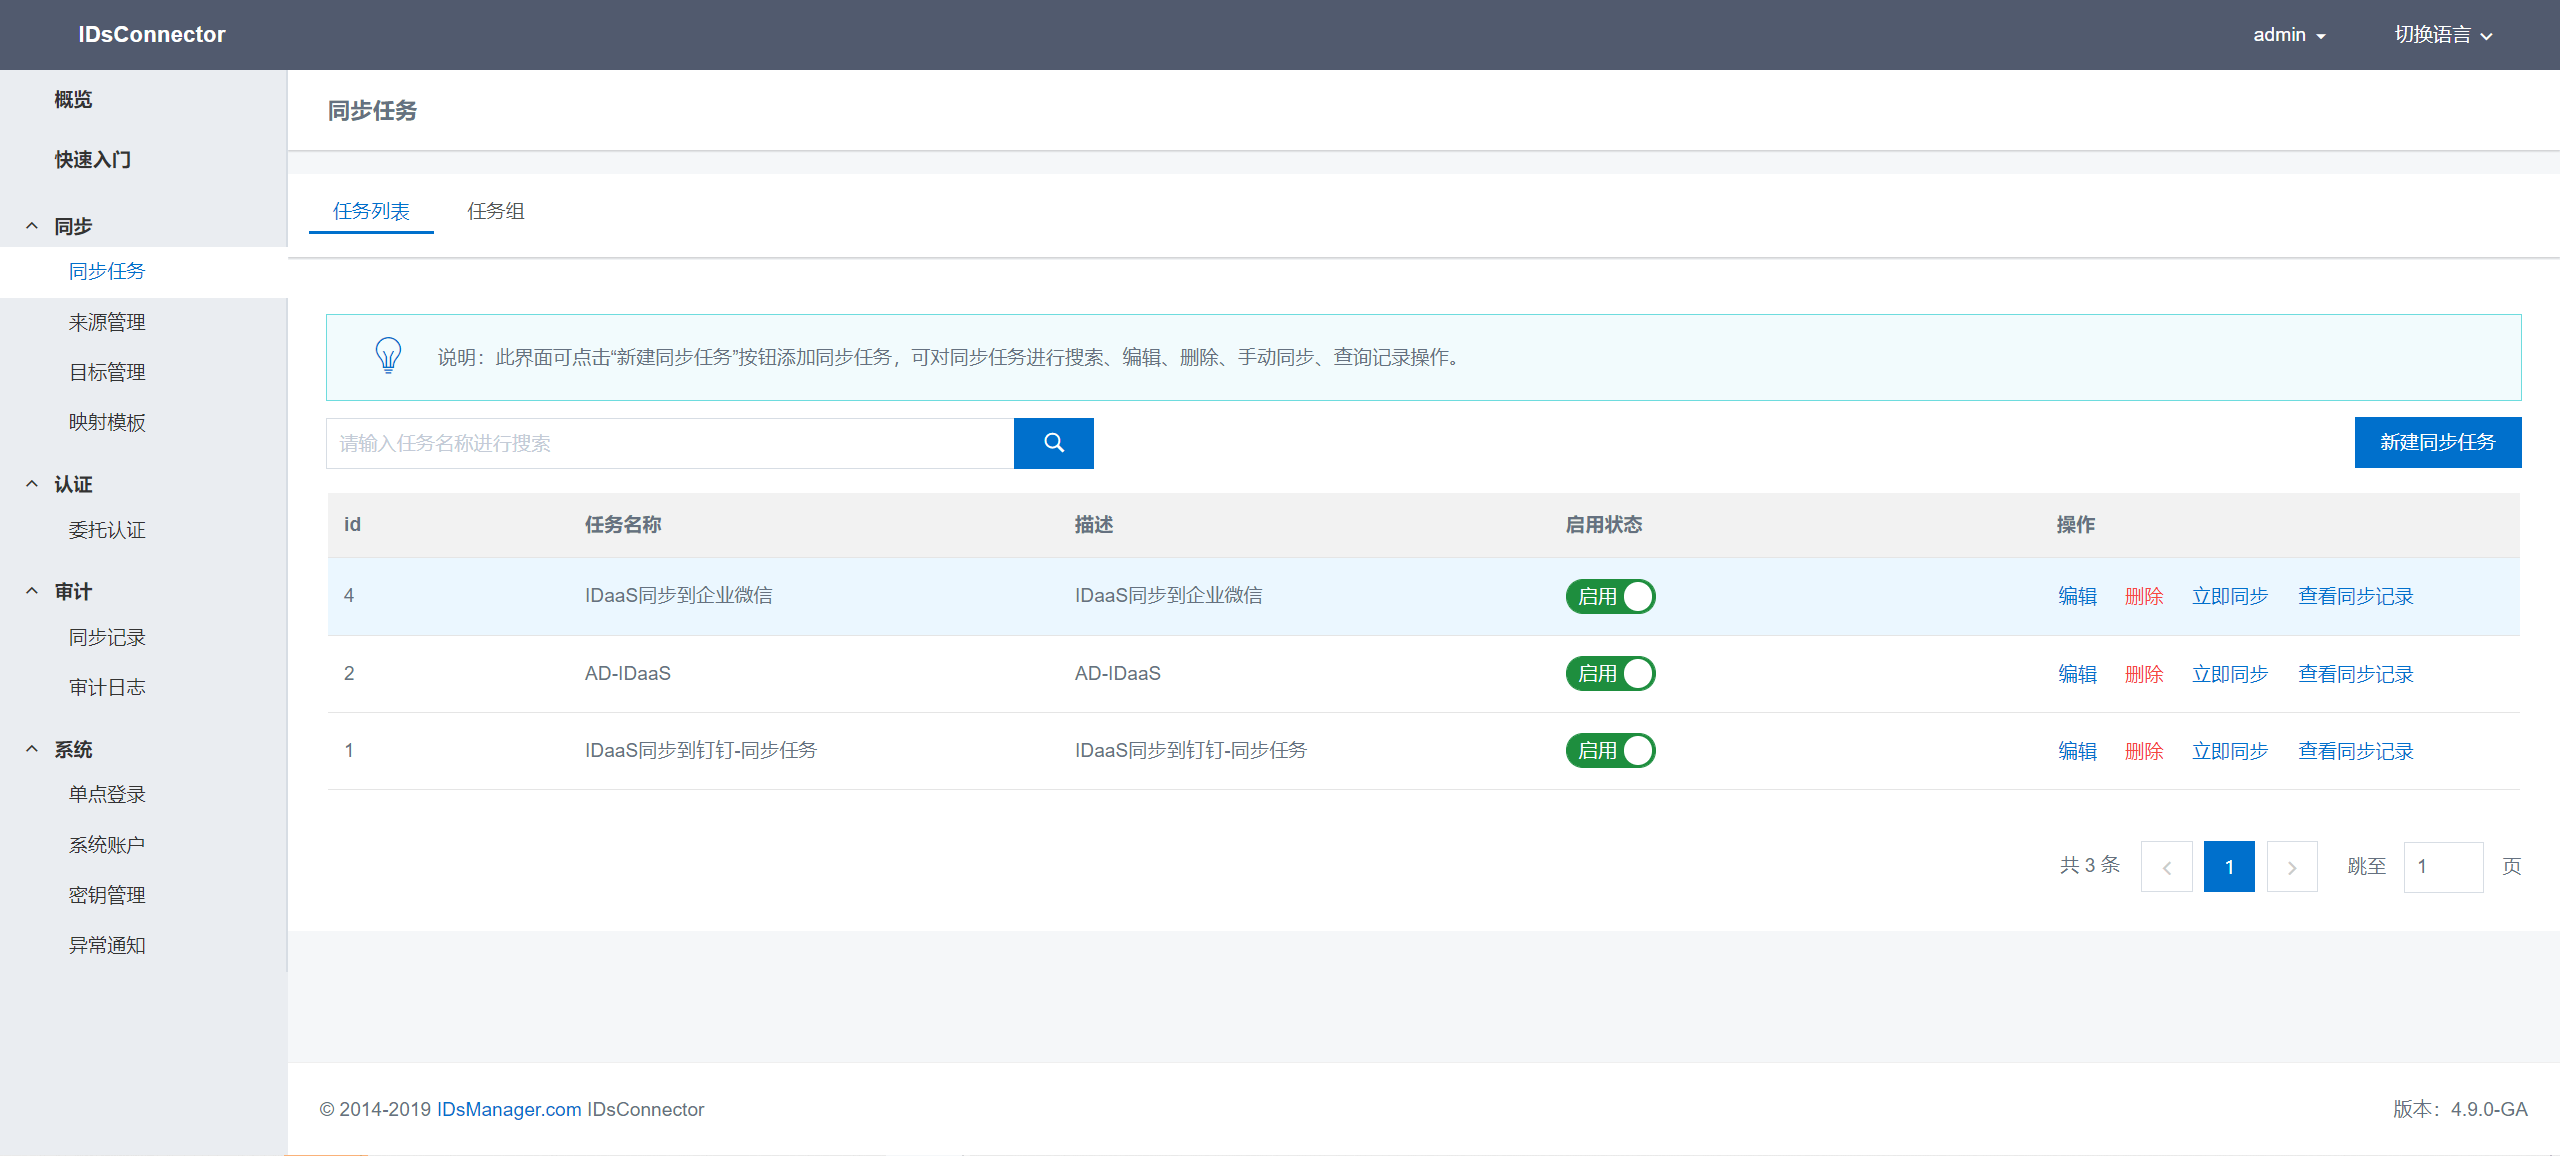
Task: Collapse the 系统 sidebar section chevron
Action: point(32,749)
